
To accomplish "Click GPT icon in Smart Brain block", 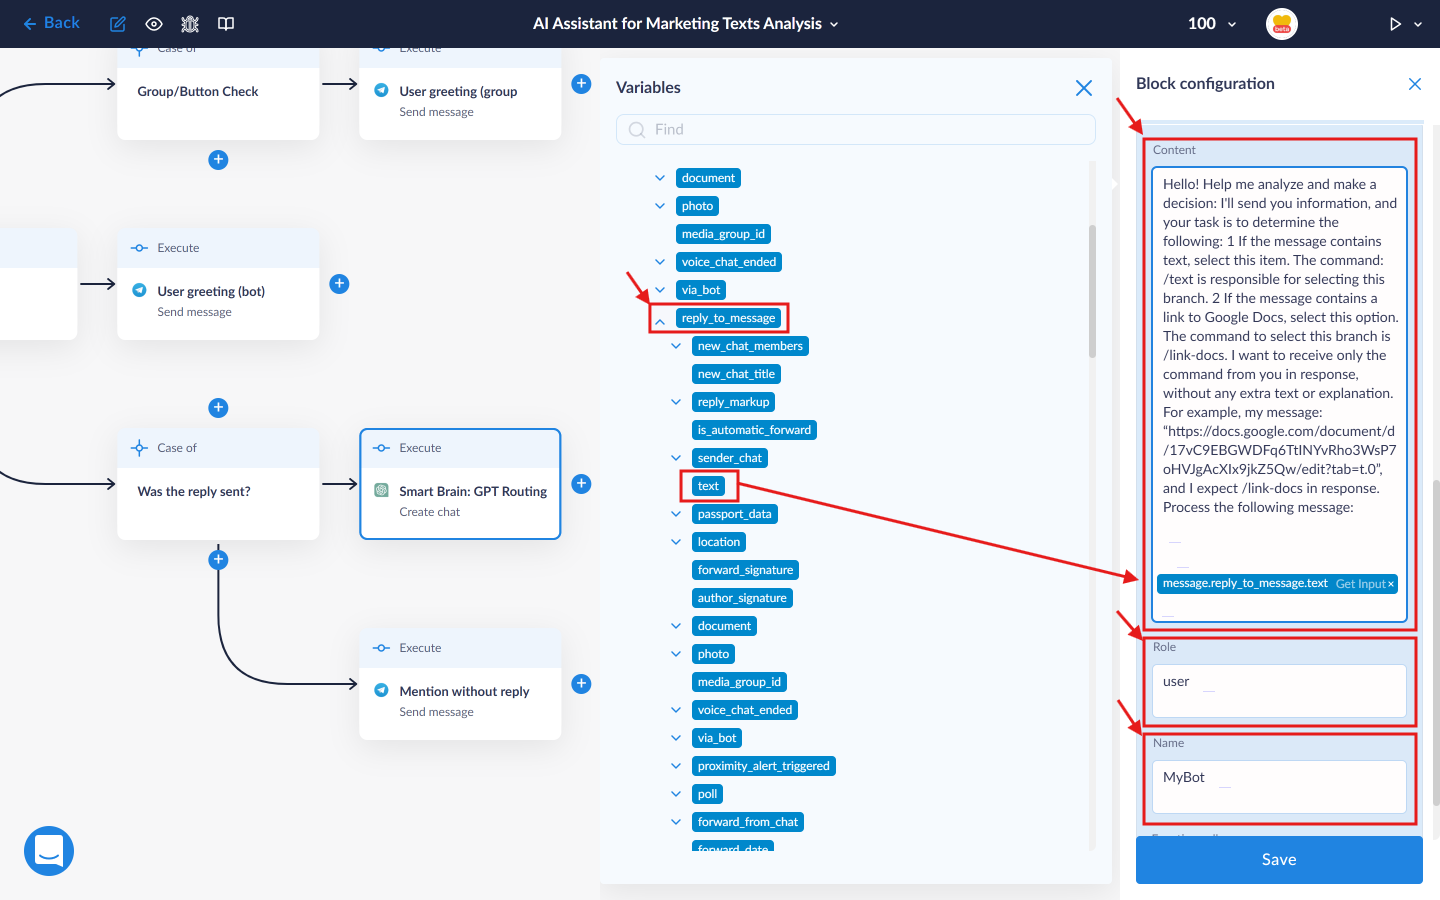I will click(381, 490).
